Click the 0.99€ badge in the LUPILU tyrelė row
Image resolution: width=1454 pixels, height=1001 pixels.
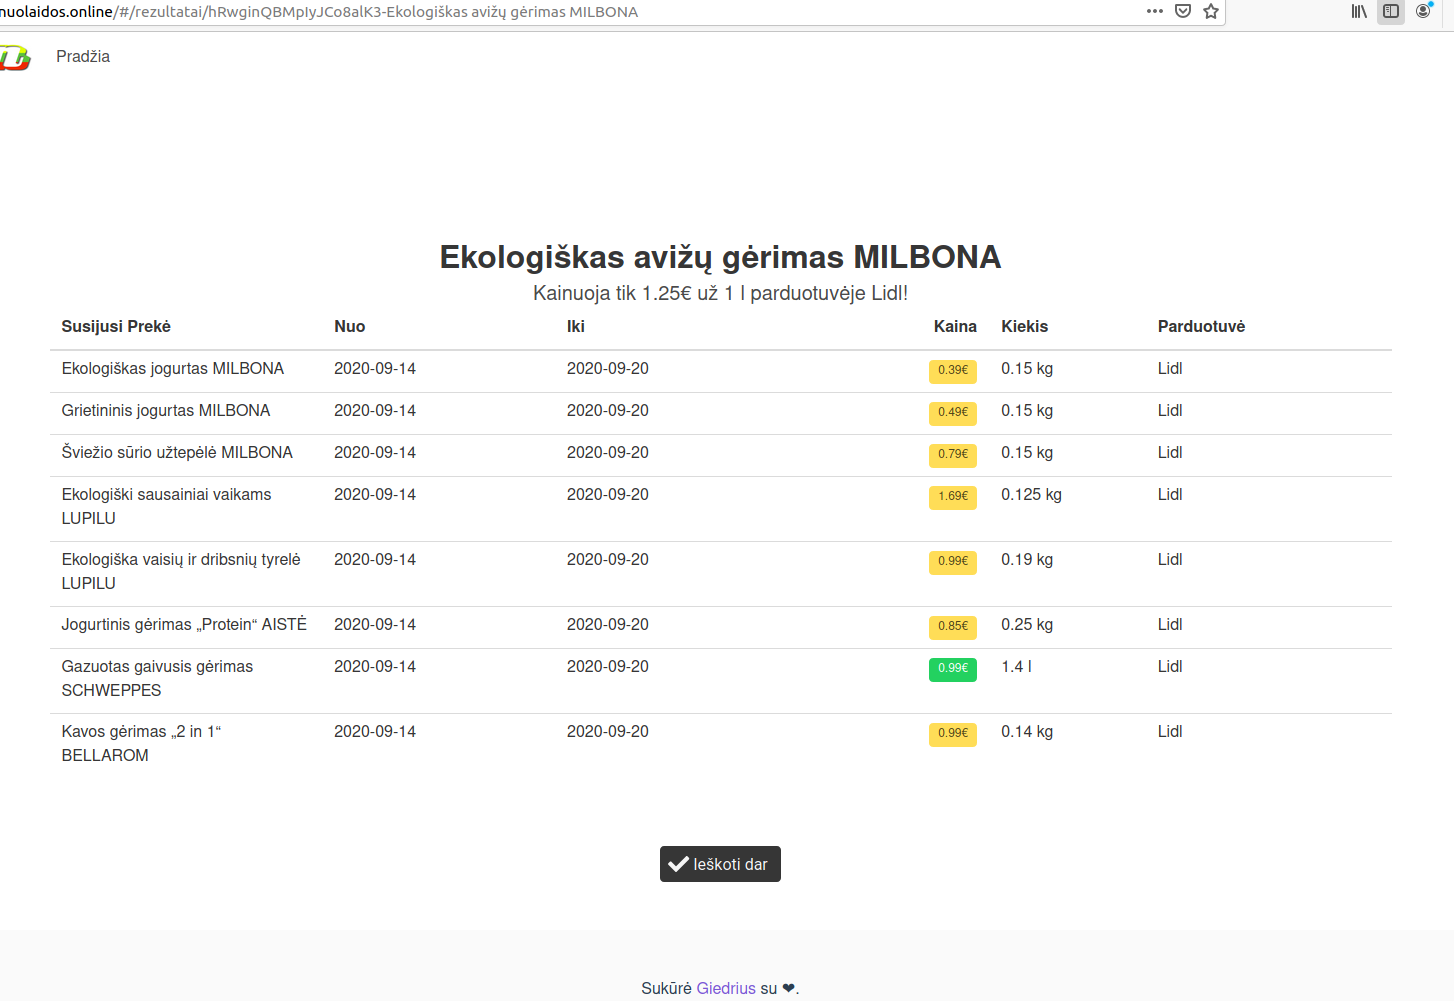[x=953, y=561]
